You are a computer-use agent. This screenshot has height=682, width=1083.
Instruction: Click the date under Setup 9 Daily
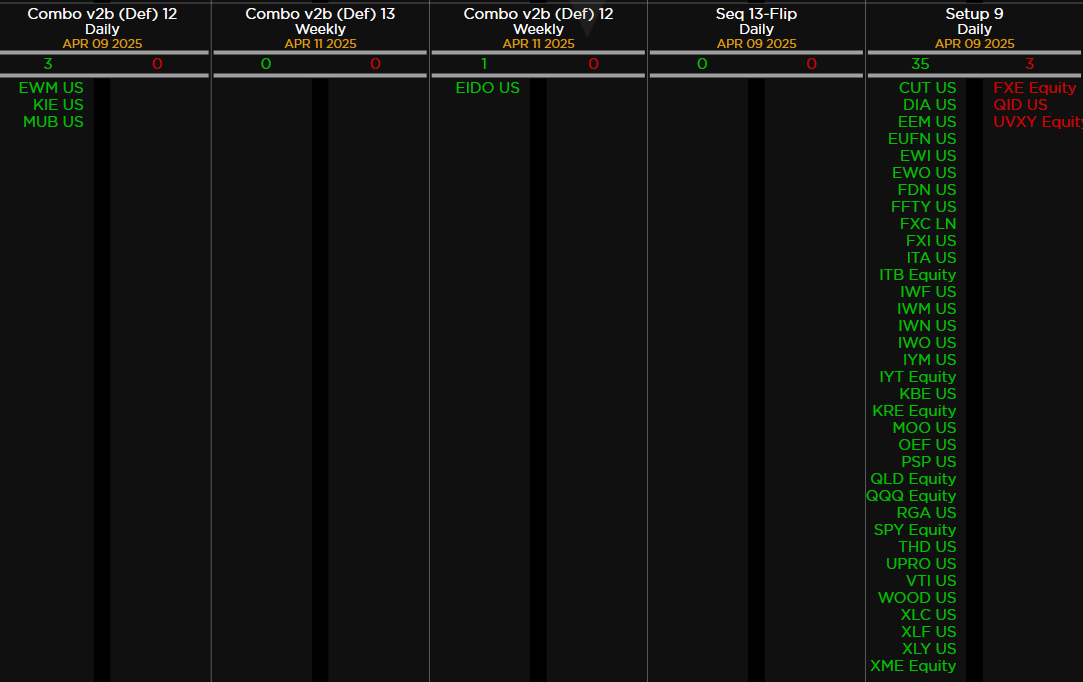pyautogui.click(x=975, y=44)
